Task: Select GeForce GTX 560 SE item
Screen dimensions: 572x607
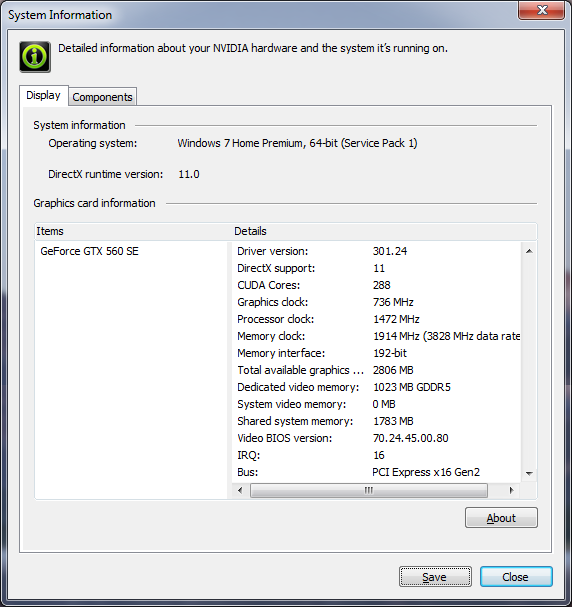Action: (89, 251)
